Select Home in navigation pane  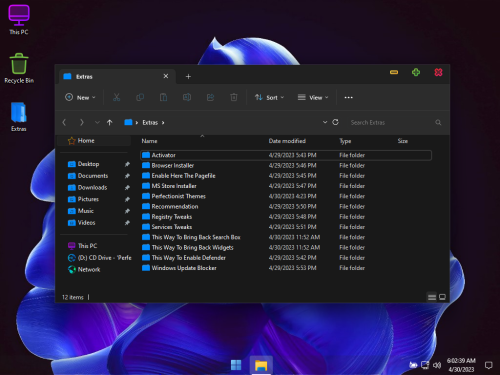[x=94, y=141]
